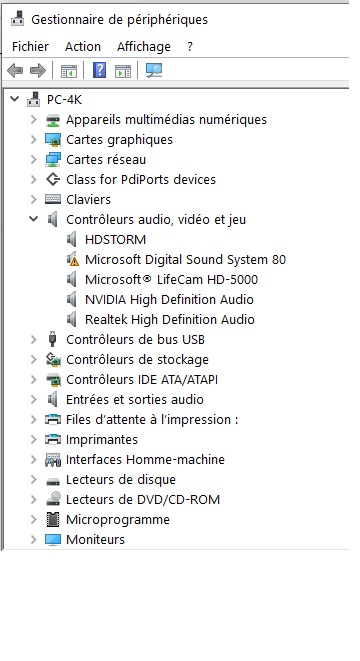Click the Back arrow toolbar icon
The height and width of the screenshot is (661, 360).
15,70
